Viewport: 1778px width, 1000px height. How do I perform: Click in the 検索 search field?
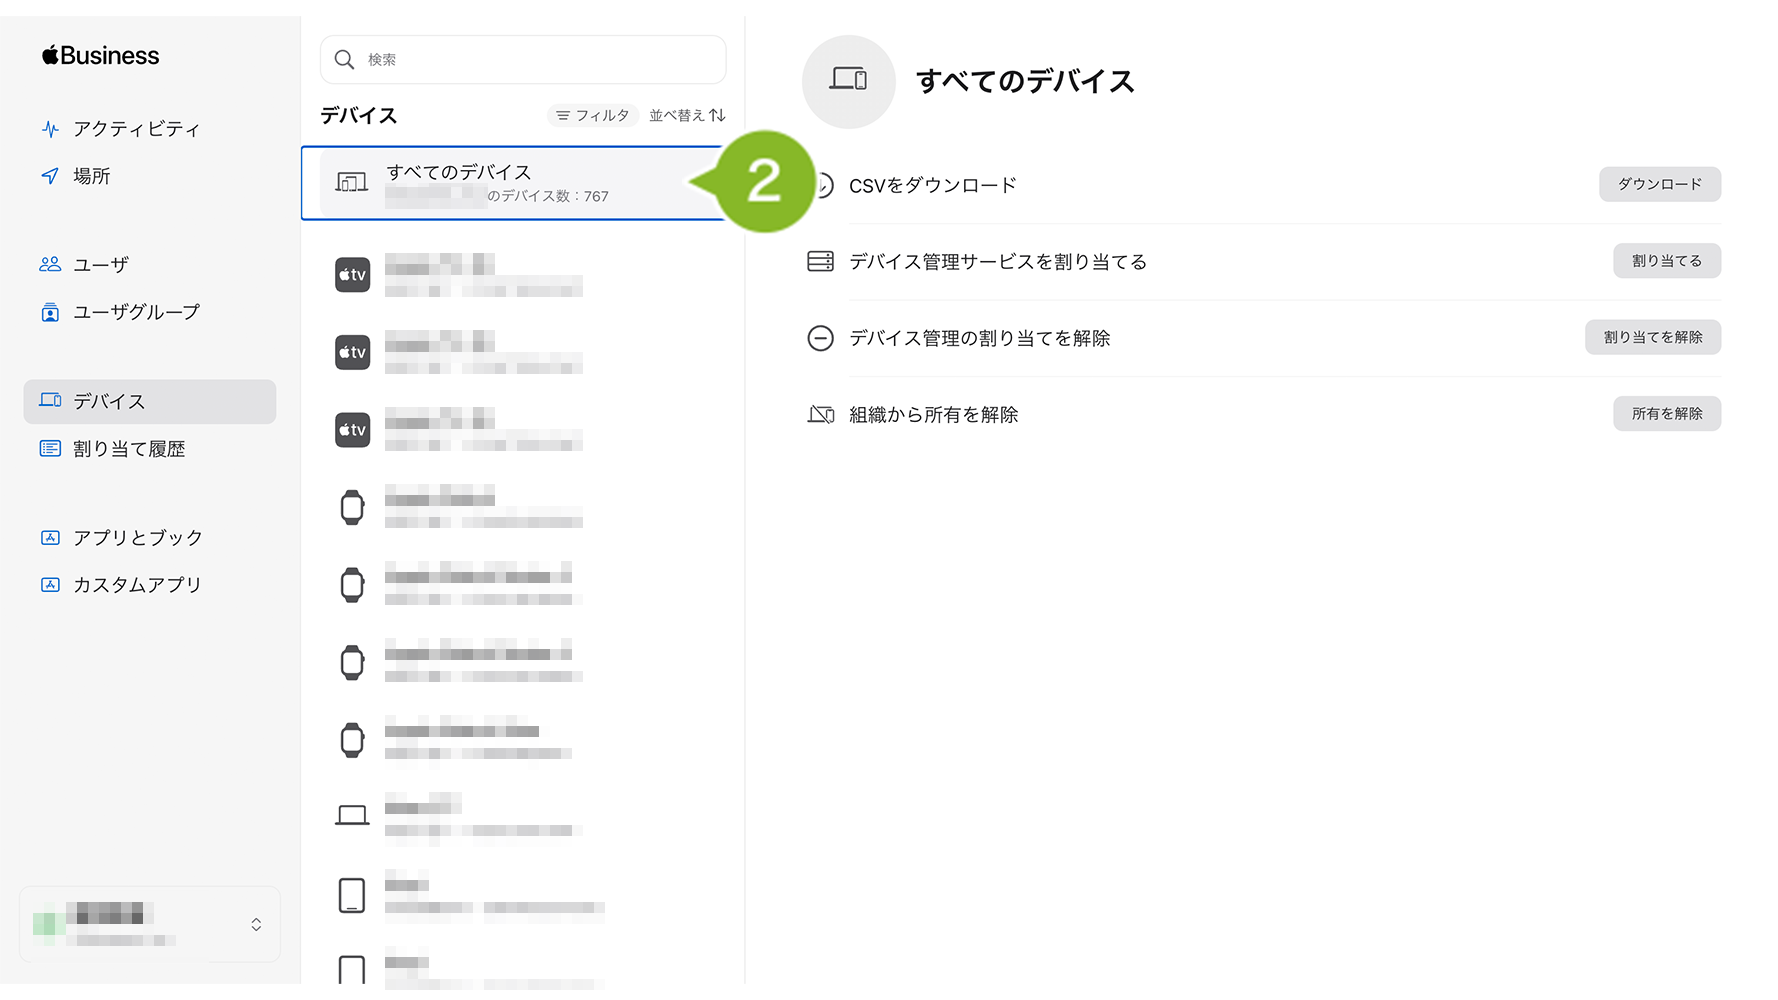[x=540, y=60]
